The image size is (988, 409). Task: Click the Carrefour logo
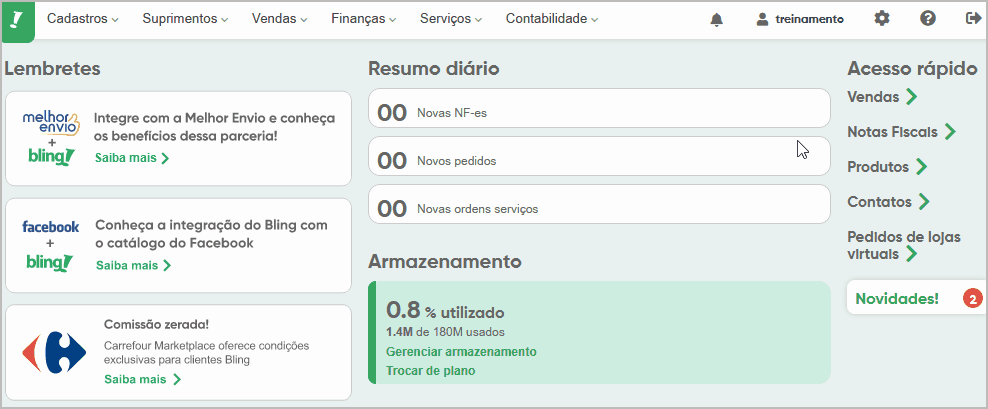tap(55, 353)
